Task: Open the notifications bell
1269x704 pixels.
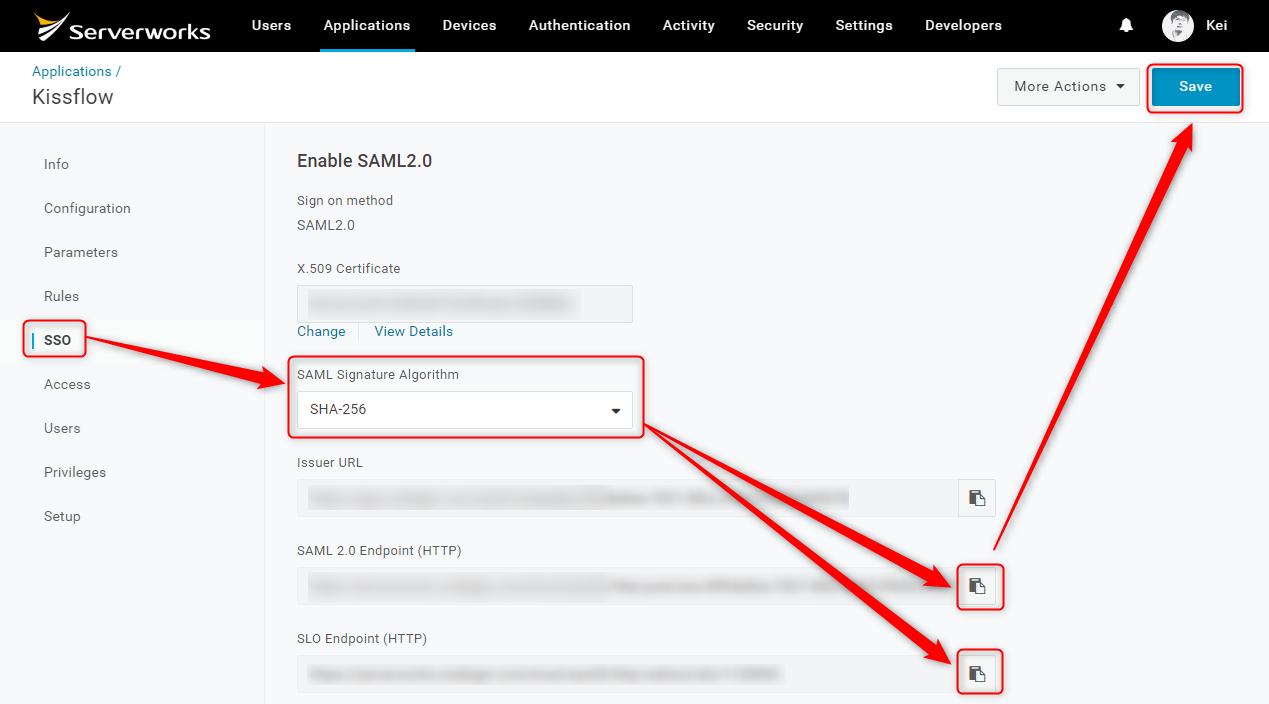Action: click(1126, 26)
